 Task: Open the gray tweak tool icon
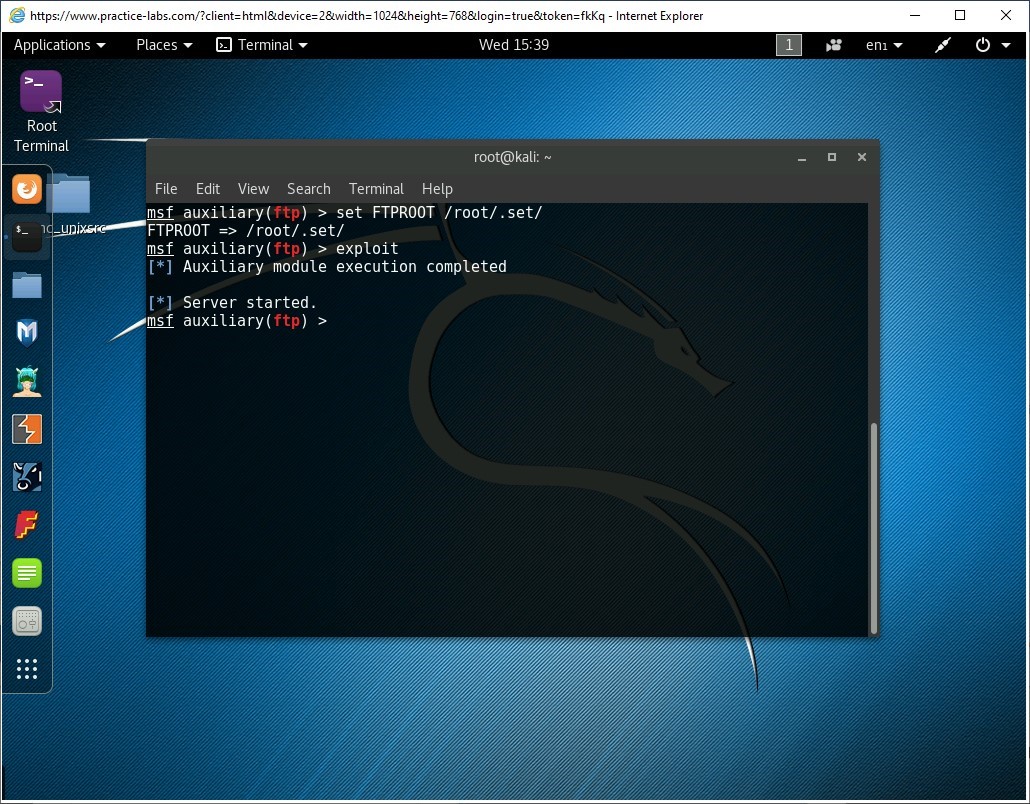pos(27,621)
